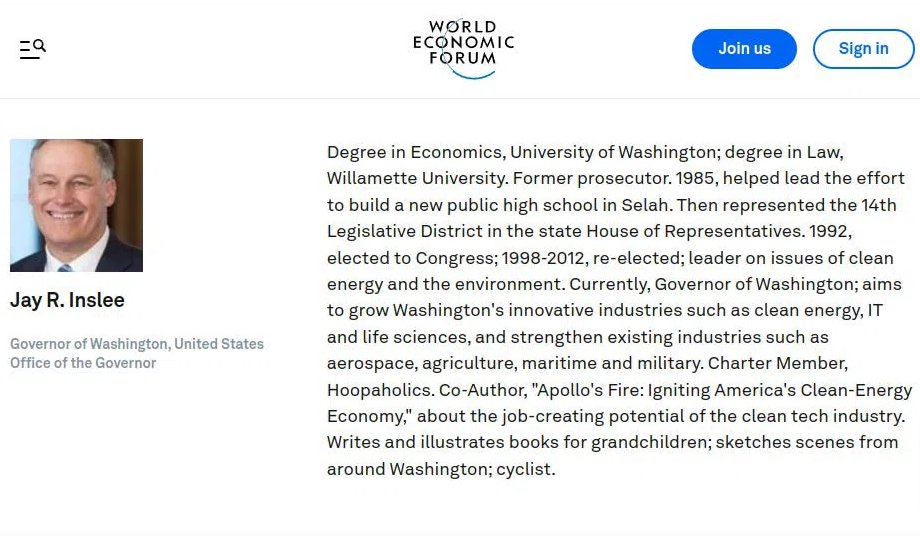Click the "Office of the Governor" text
Viewport: 920px width, 536px height.
[83, 363]
